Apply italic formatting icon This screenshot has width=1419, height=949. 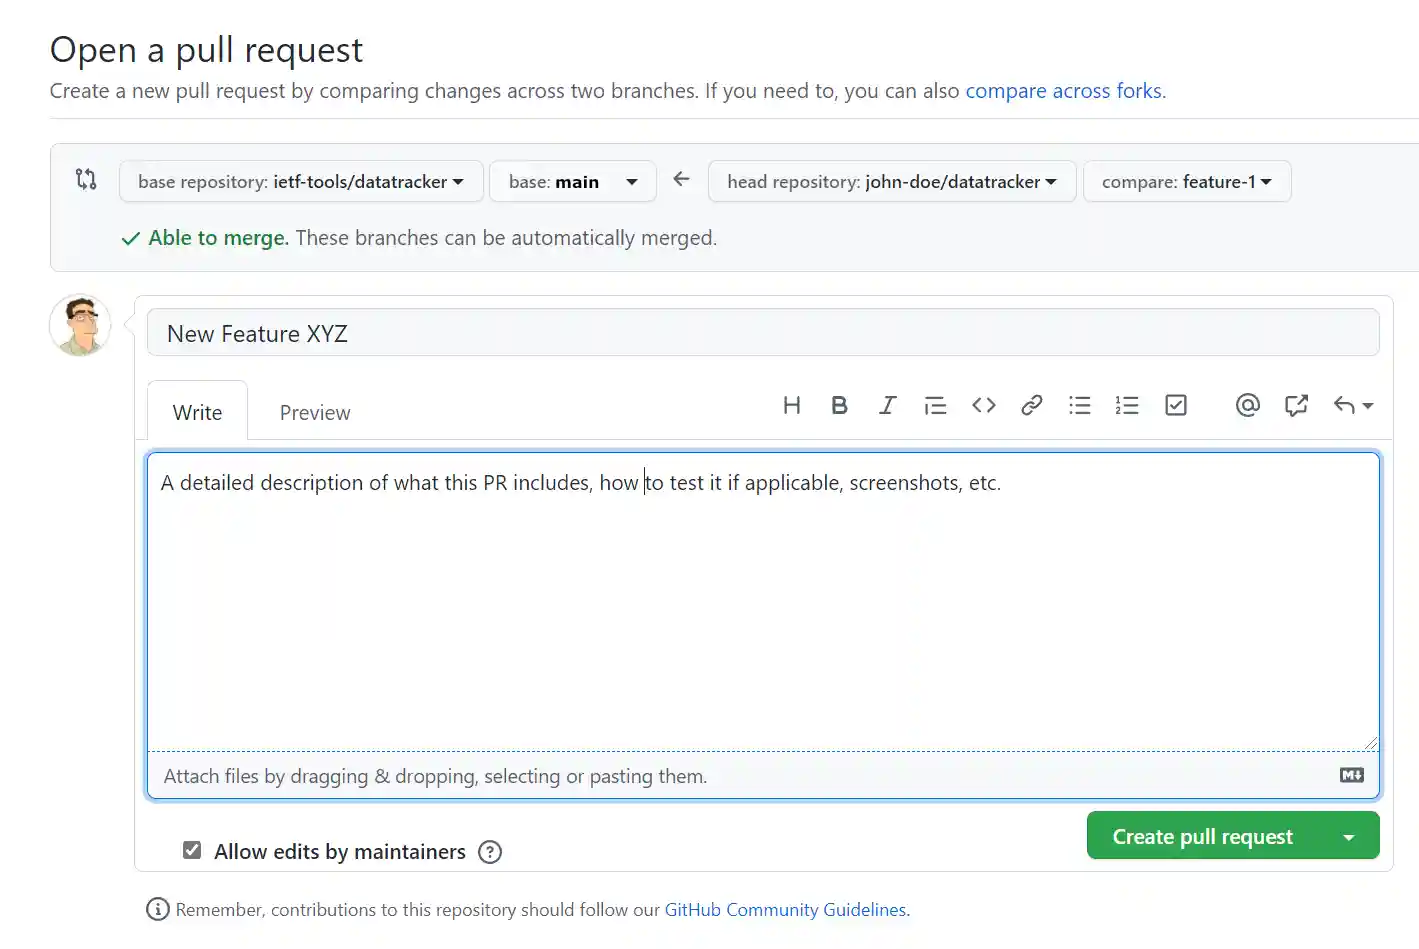point(887,405)
